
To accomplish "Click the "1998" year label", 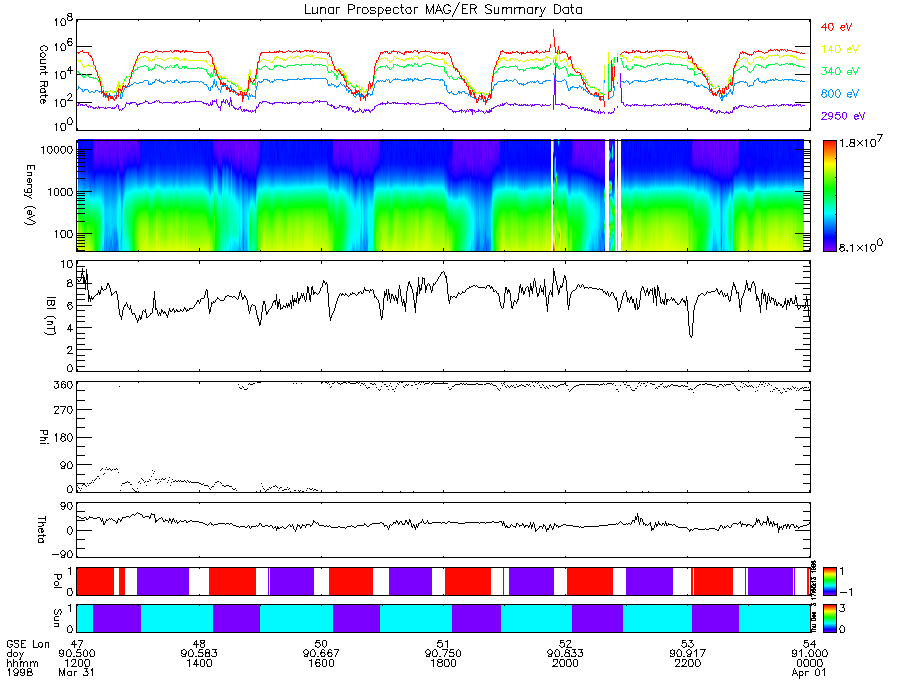I will (20, 672).
